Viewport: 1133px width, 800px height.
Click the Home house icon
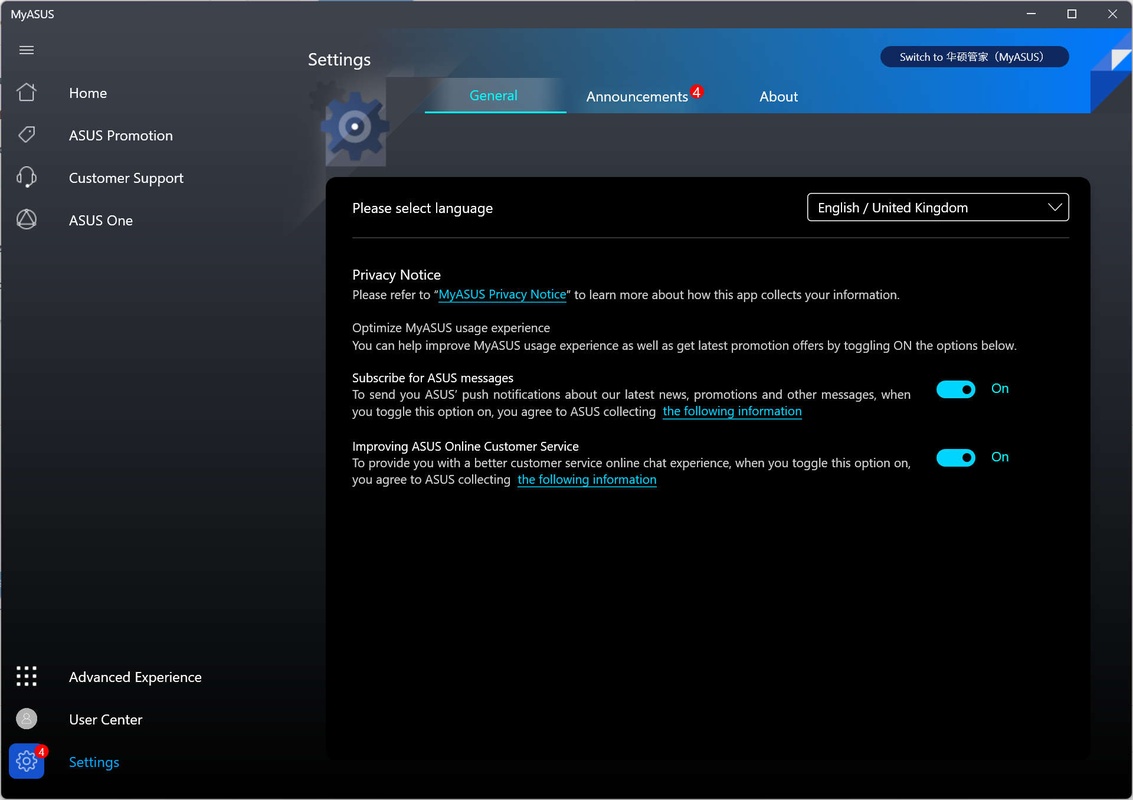[x=27, y=93]
